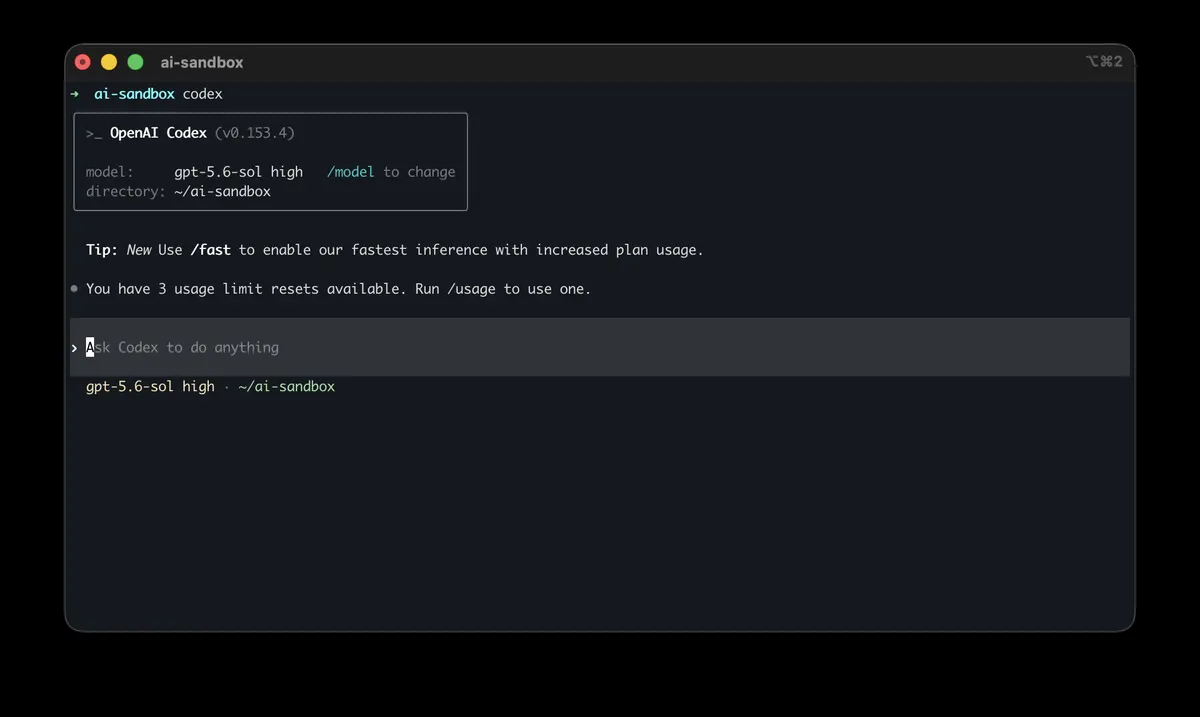Click the 'directory:' label
This screenshot has width=1200, height=717.
[x=126, y=191]
